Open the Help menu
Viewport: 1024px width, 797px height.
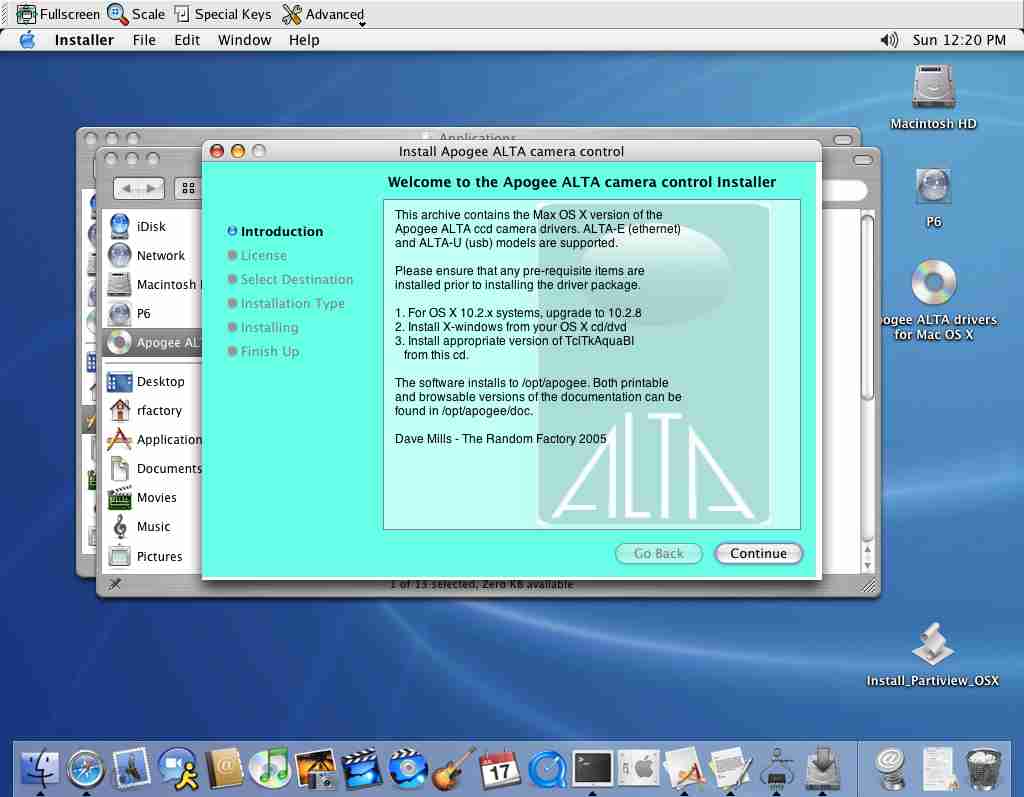tap(304, 40)
